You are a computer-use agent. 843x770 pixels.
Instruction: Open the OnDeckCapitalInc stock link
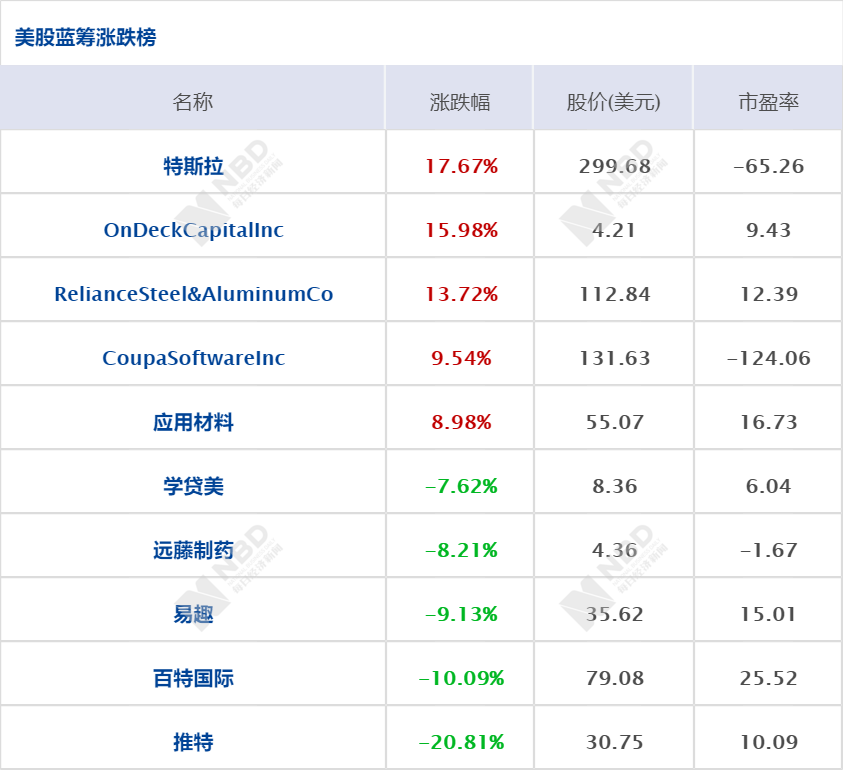[194, 230]
